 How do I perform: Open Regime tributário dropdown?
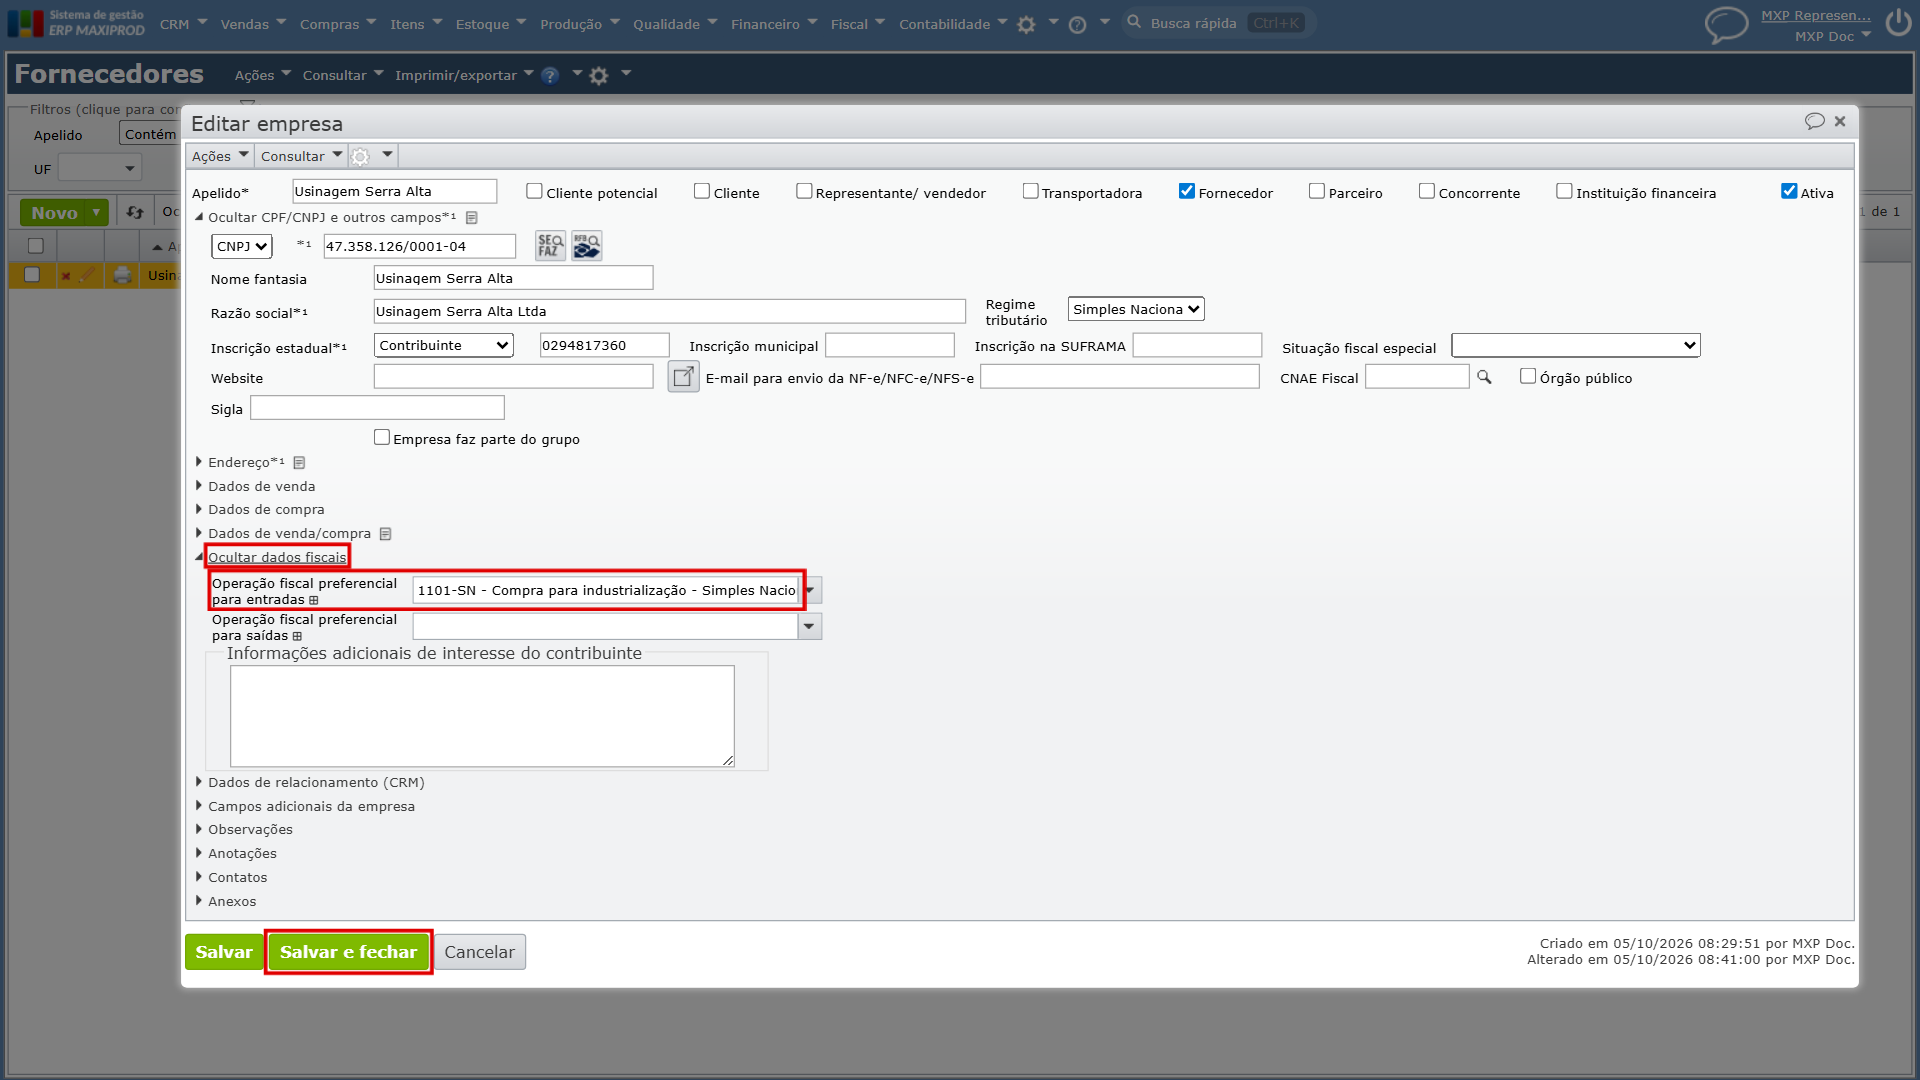point(1136,309)
